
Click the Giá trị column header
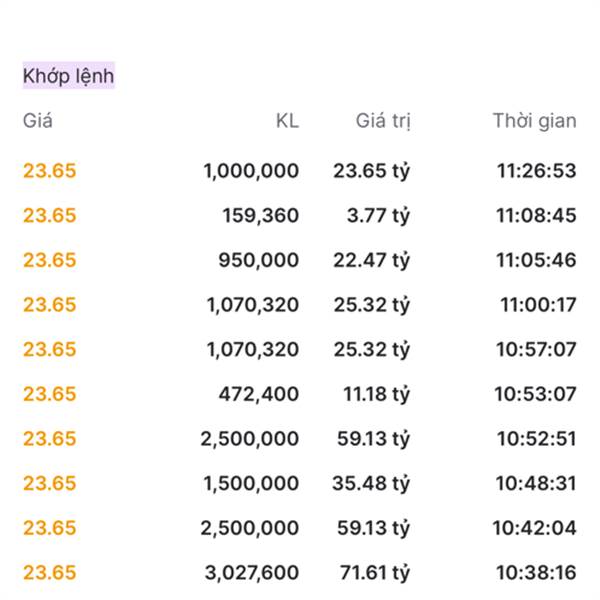pos(383,121)
